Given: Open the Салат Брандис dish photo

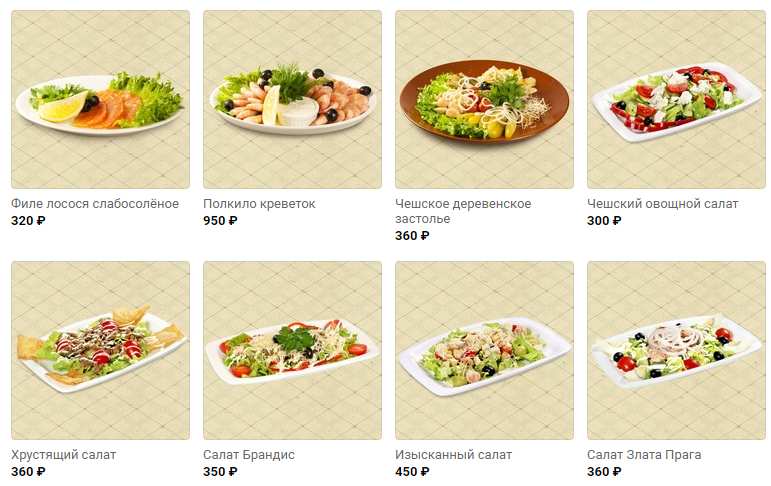Looking at the screenshot, I should pos(293,350).
